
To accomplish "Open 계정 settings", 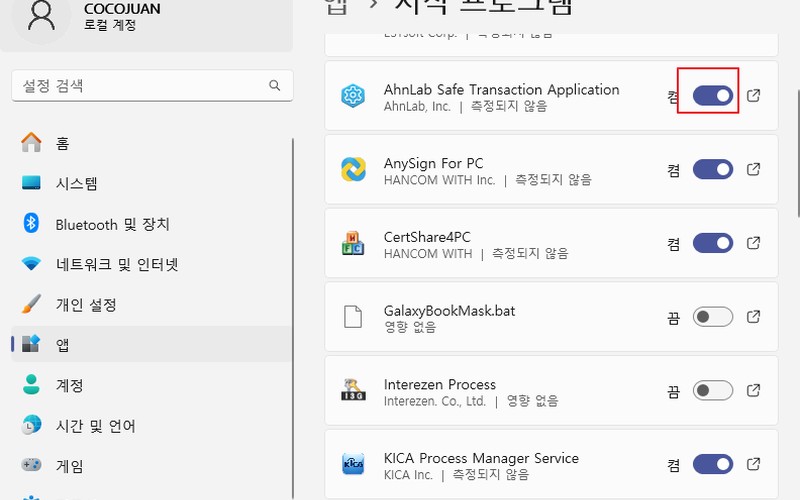I will pyautogui.click(x=152, y=385).
